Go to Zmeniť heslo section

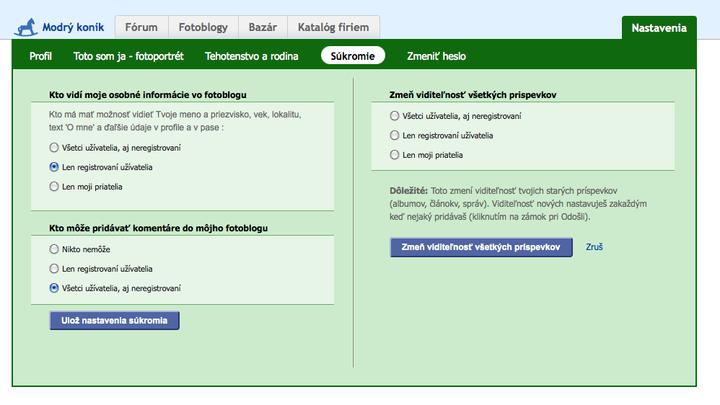436,56
